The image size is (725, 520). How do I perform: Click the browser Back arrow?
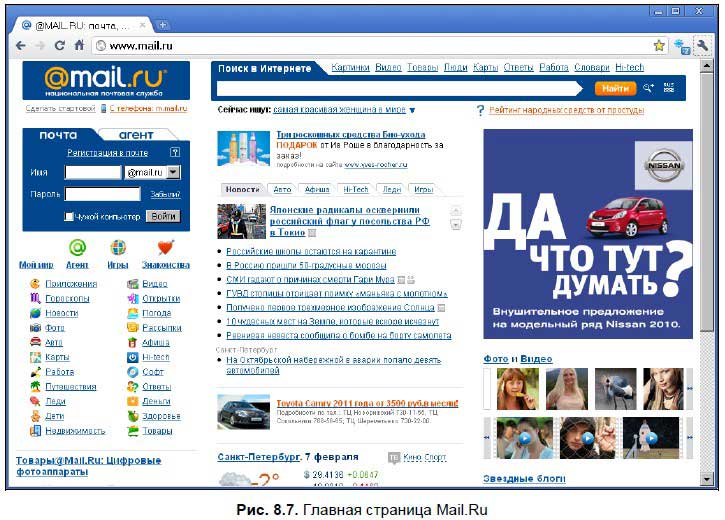[x=20, y=45]
